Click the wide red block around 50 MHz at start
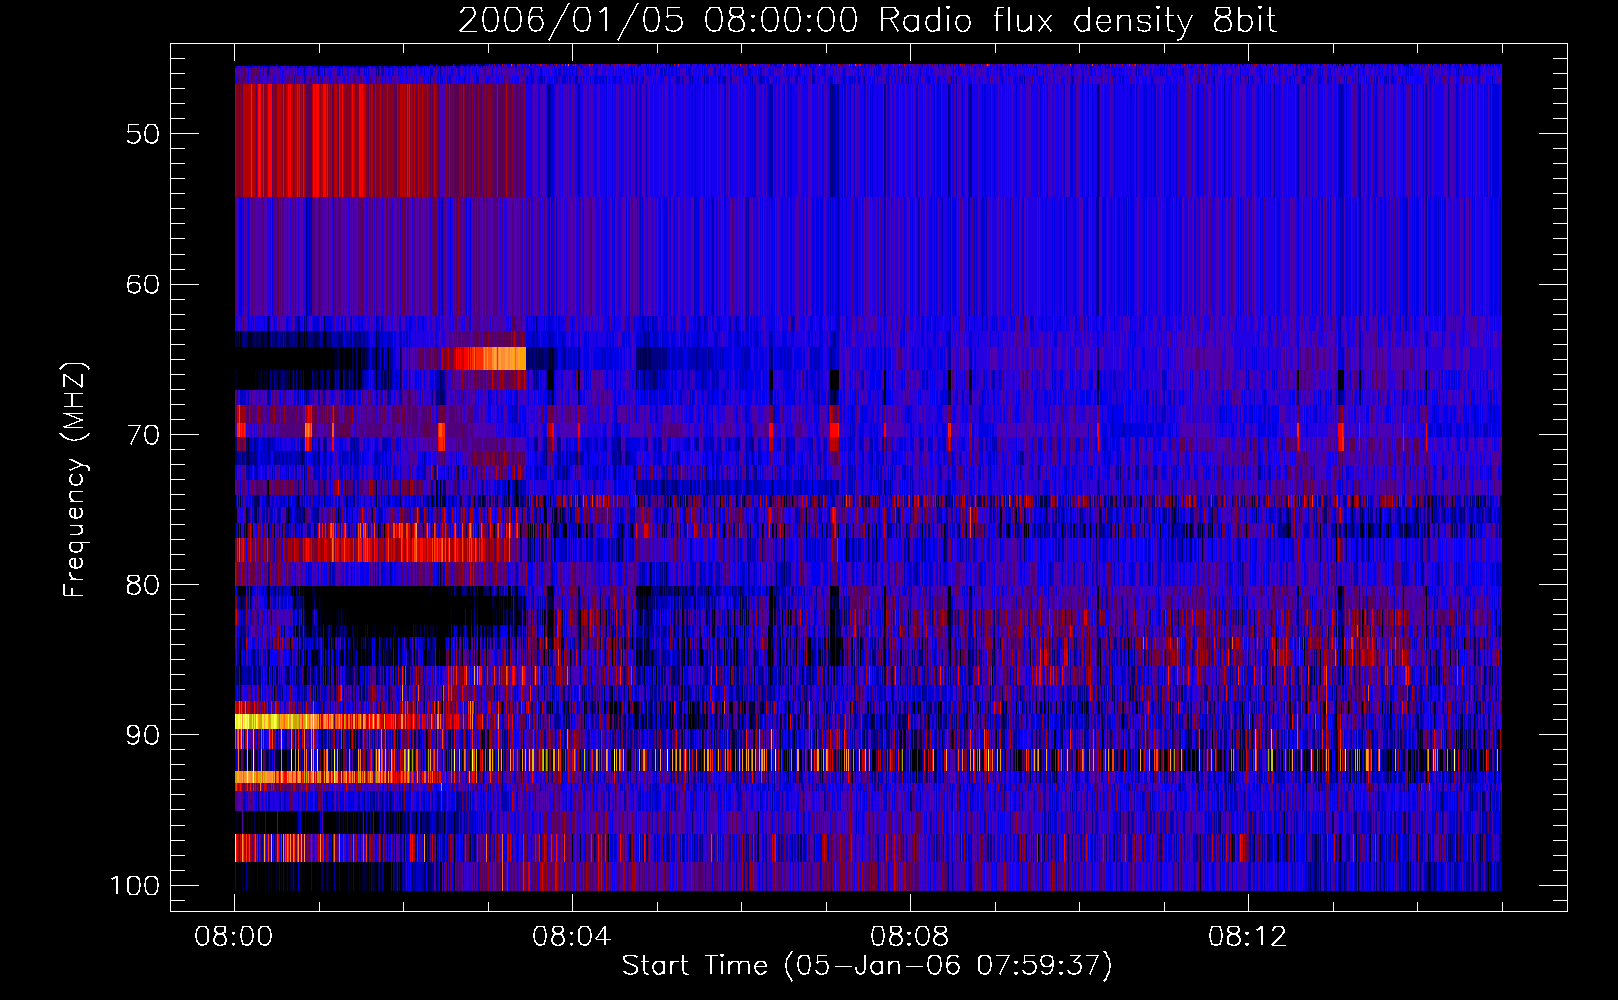The height and width of the screenshot is (1000, 1618). click(380, 140)
